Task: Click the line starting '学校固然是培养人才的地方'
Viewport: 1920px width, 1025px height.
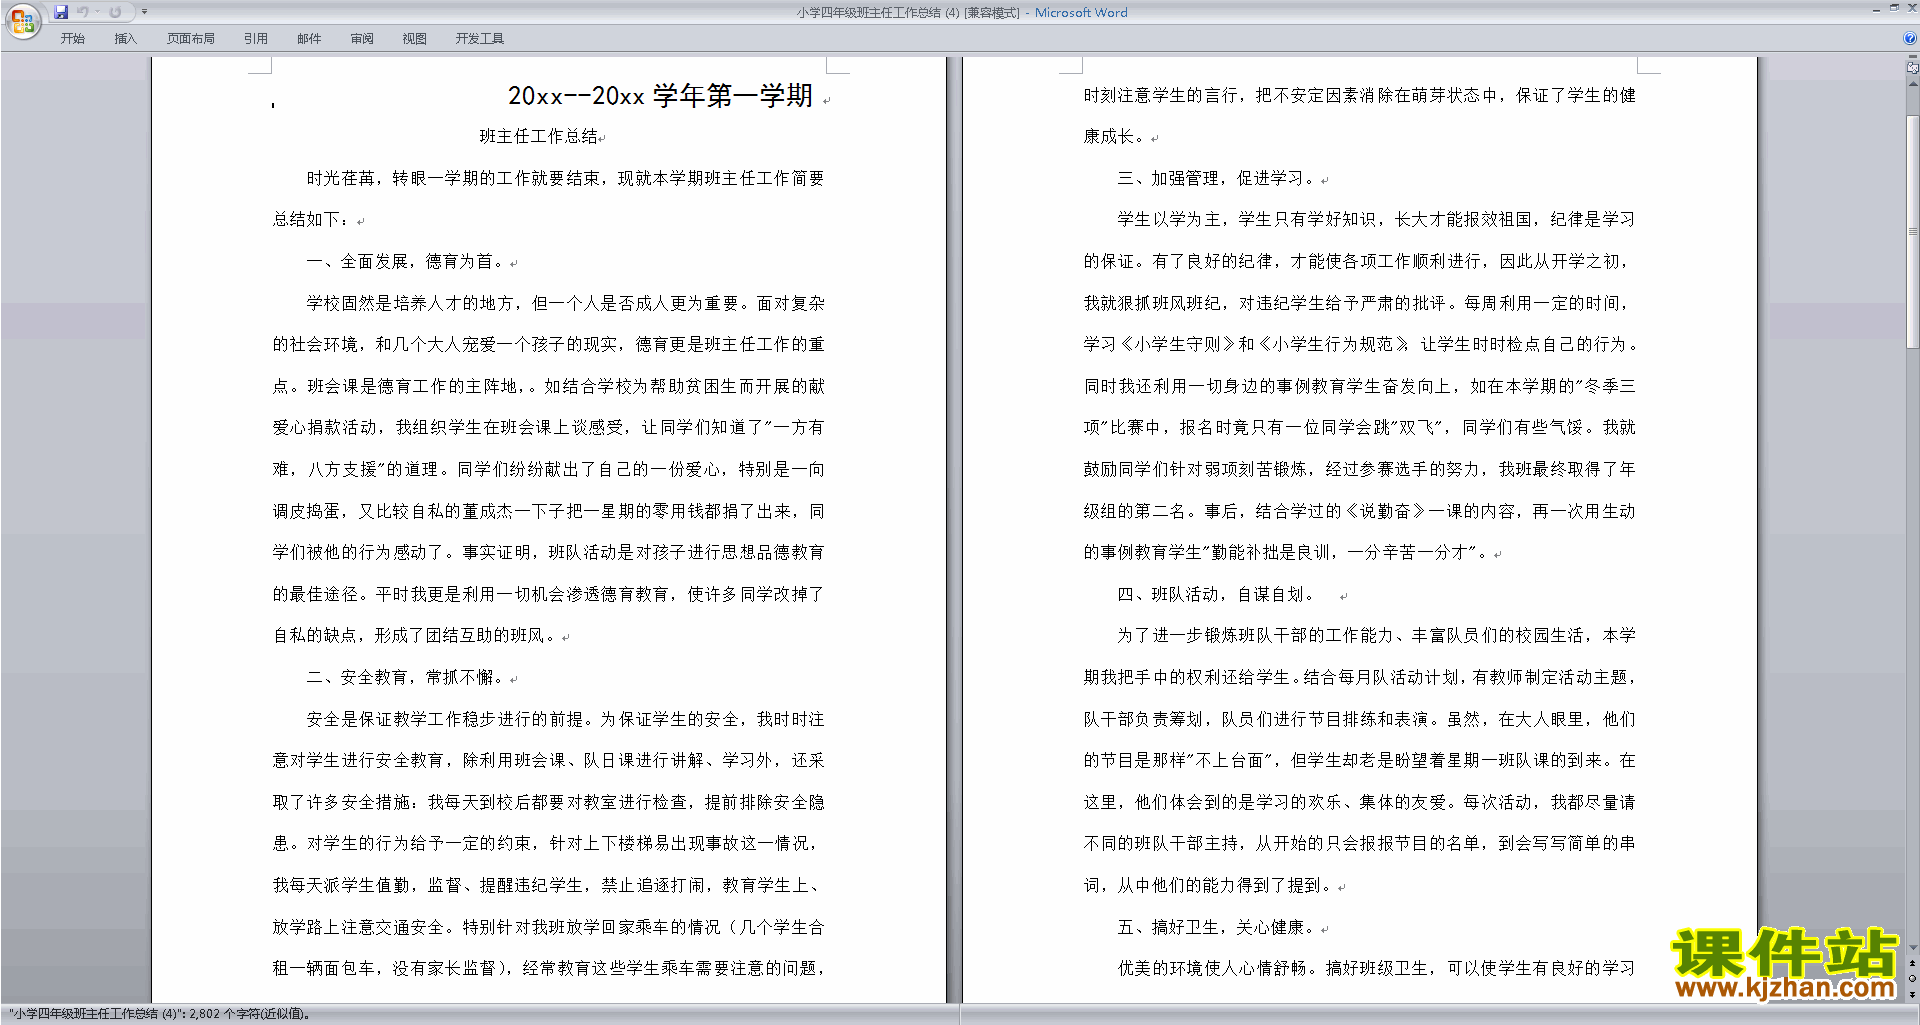Action: coord(565,303)
